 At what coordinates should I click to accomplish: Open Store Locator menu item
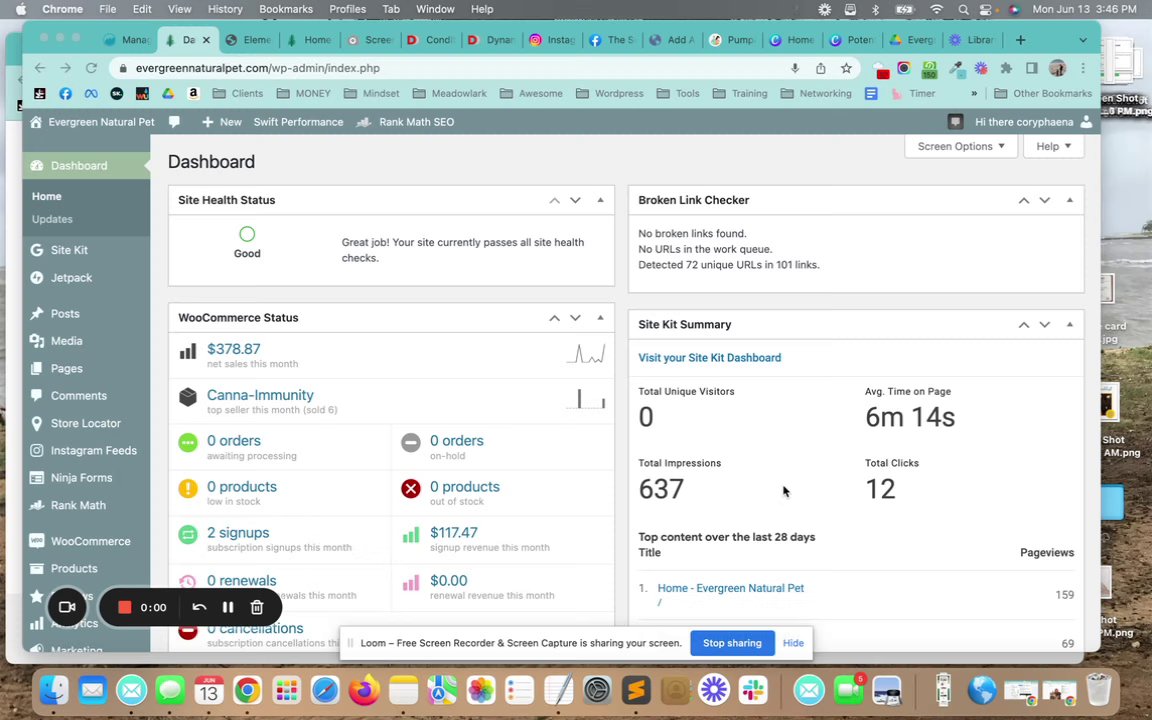pos(85,423)
